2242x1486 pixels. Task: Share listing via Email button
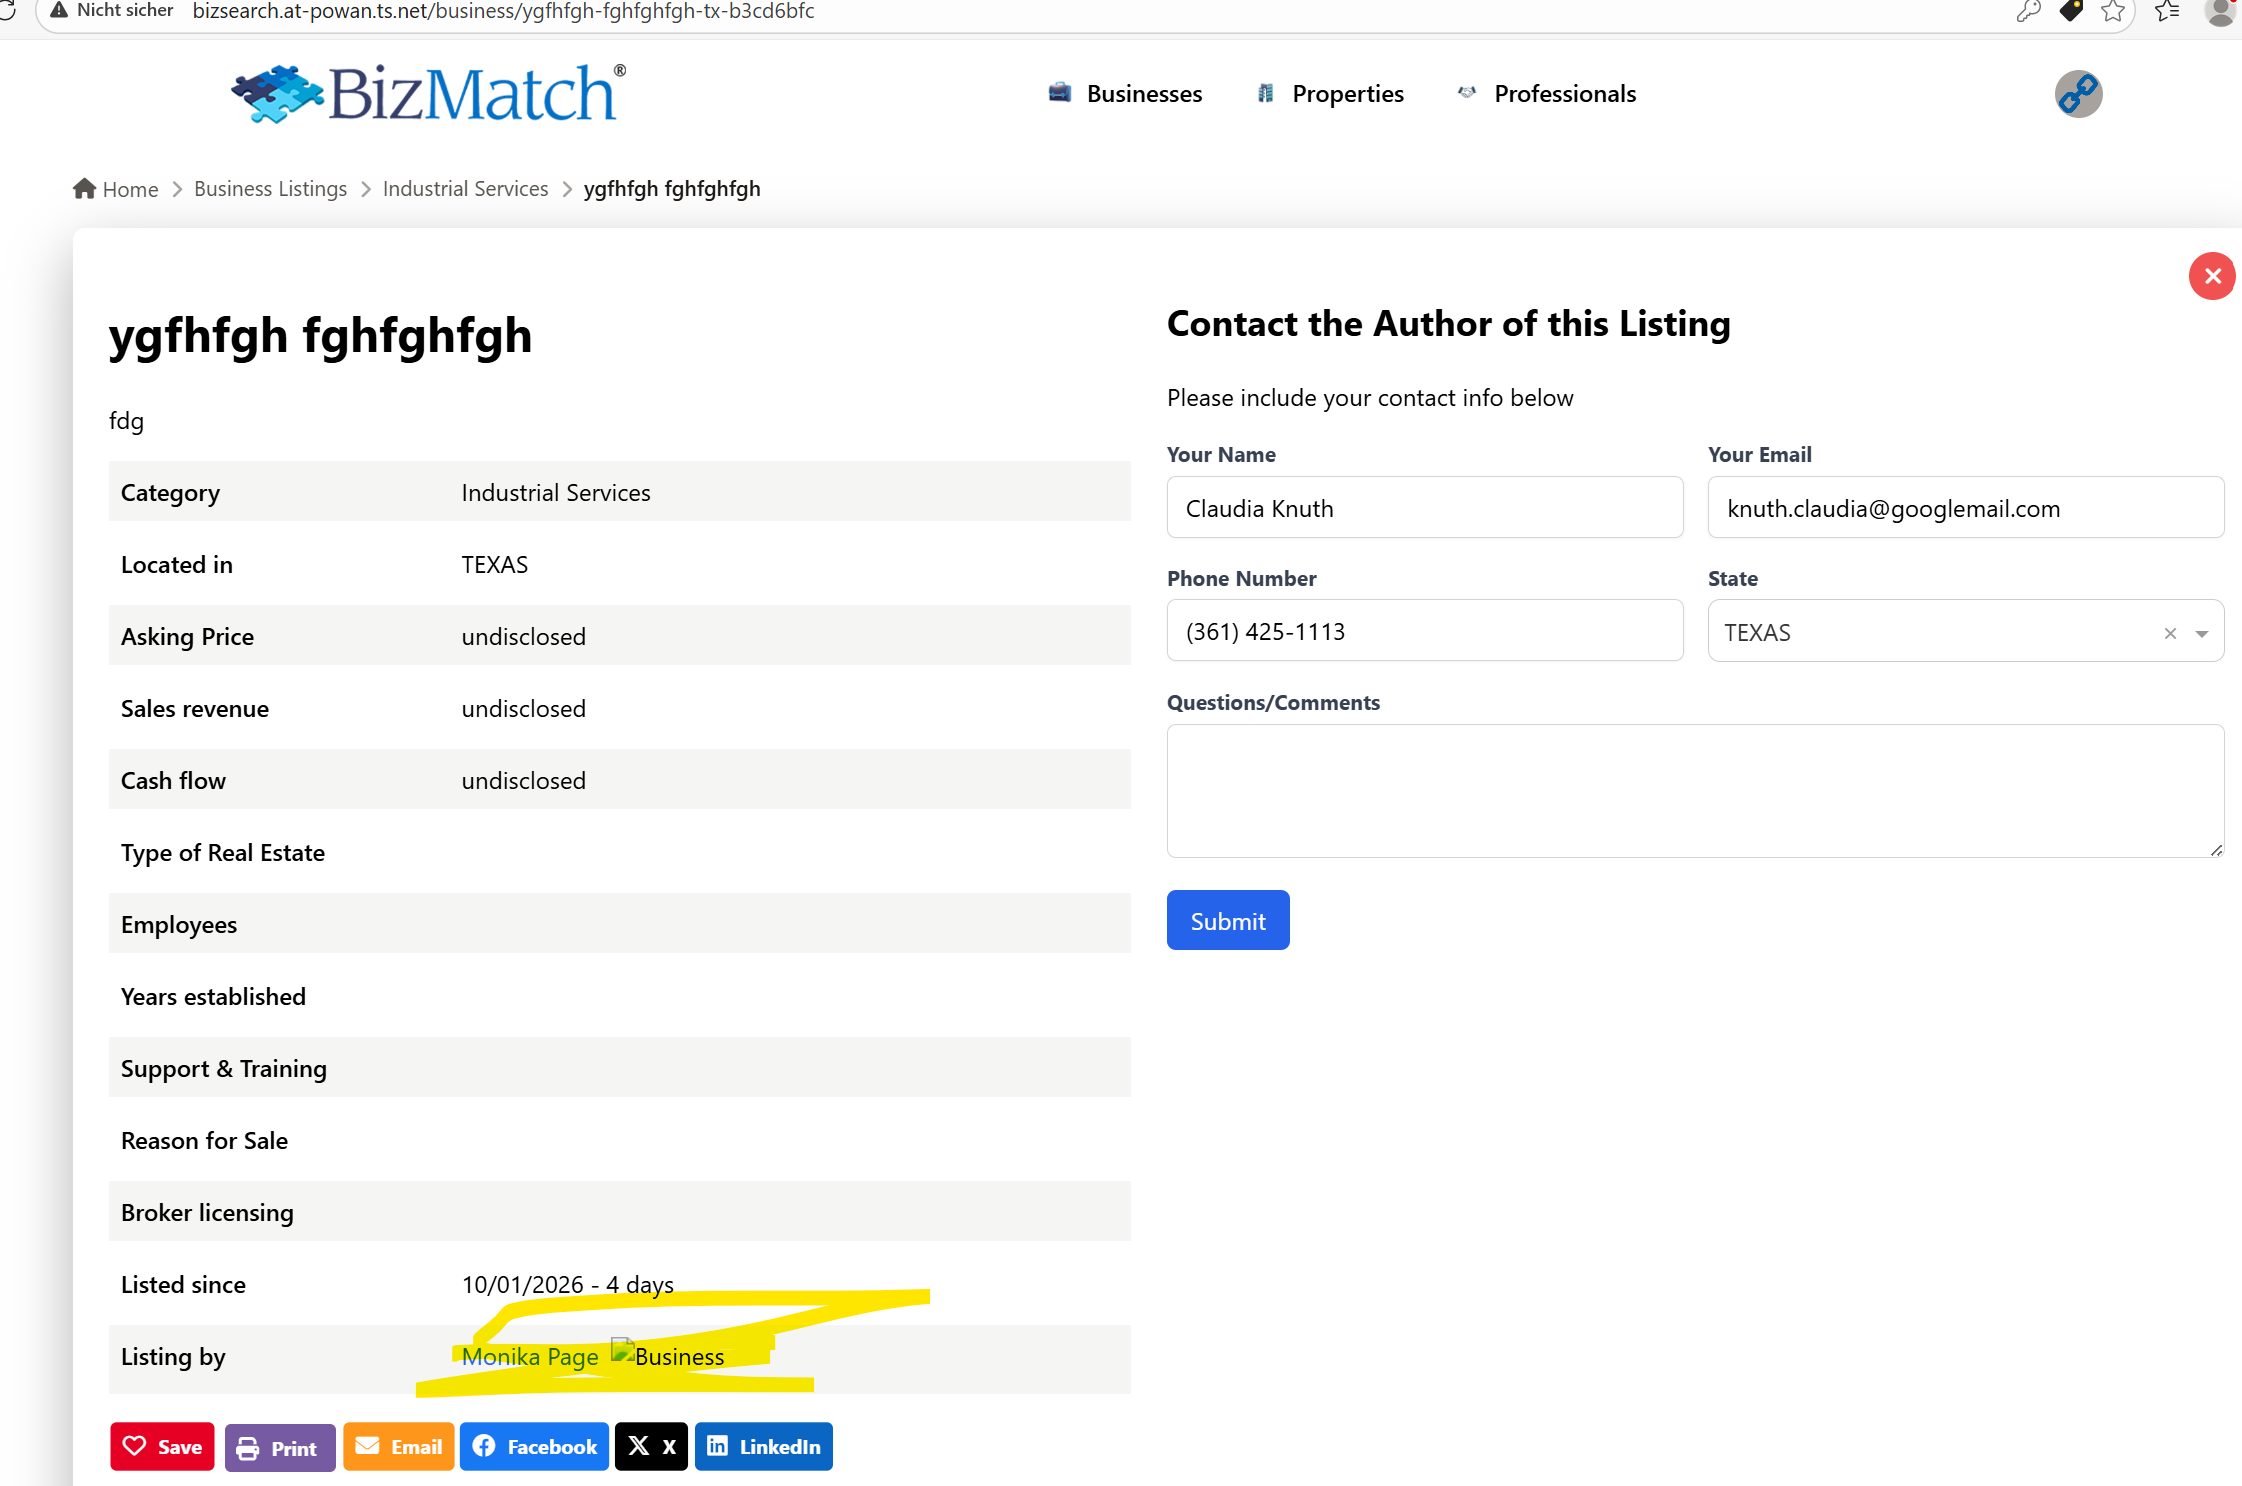(x=398, y=1446)
